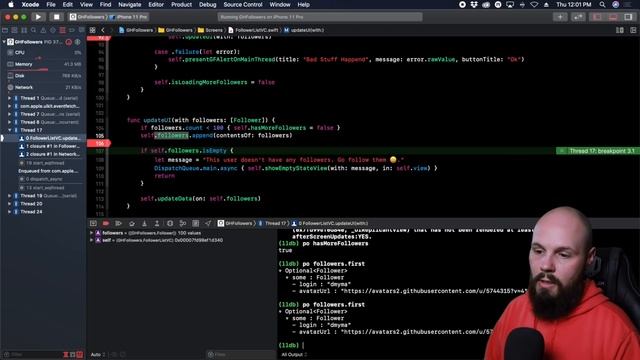Click updateUI(with:) in jump bar

click(x=304, y=30)
